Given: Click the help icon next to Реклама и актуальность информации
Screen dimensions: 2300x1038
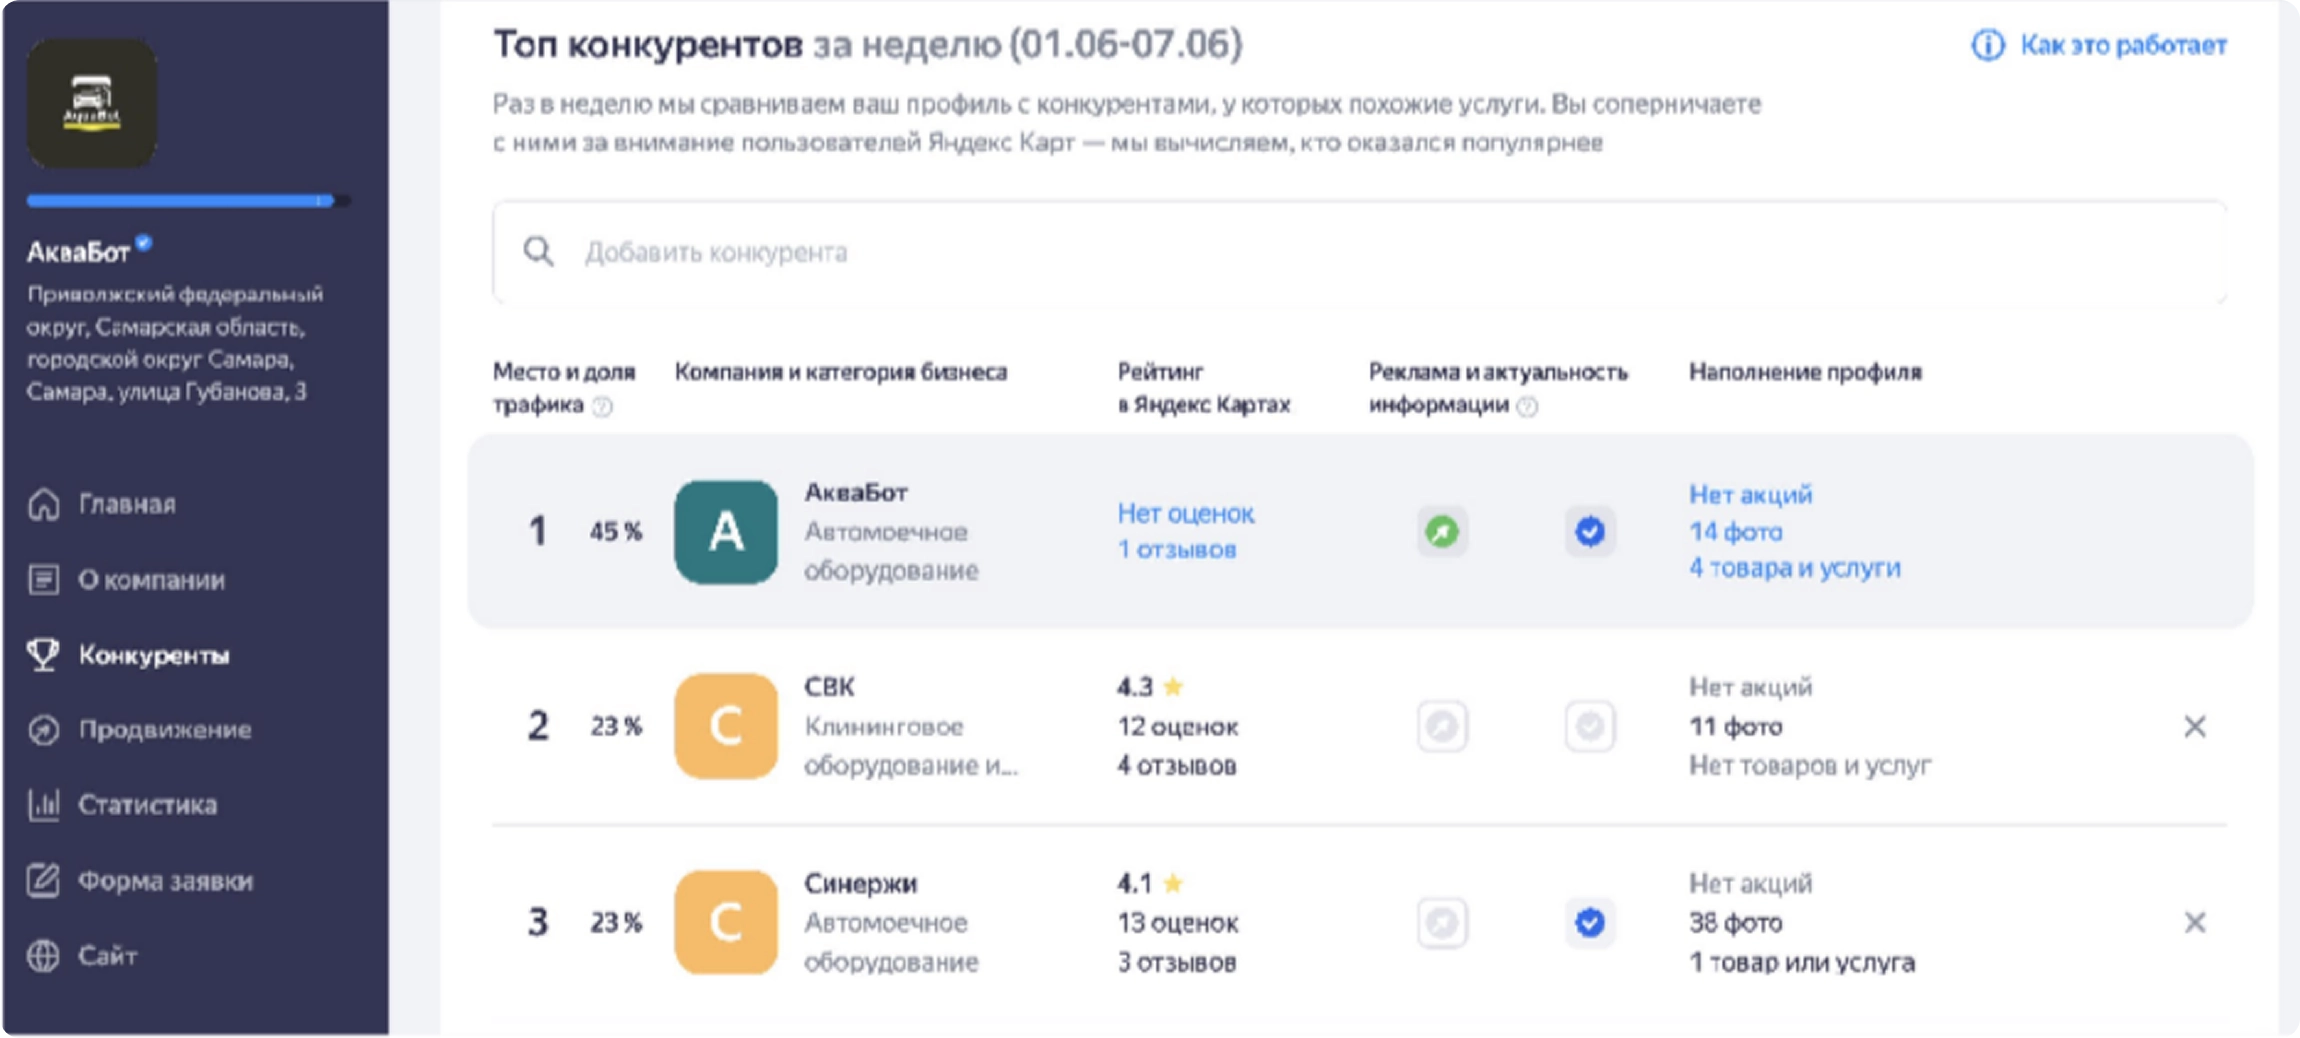Looking at the screenshot, I should click(x=1527, y=406).
